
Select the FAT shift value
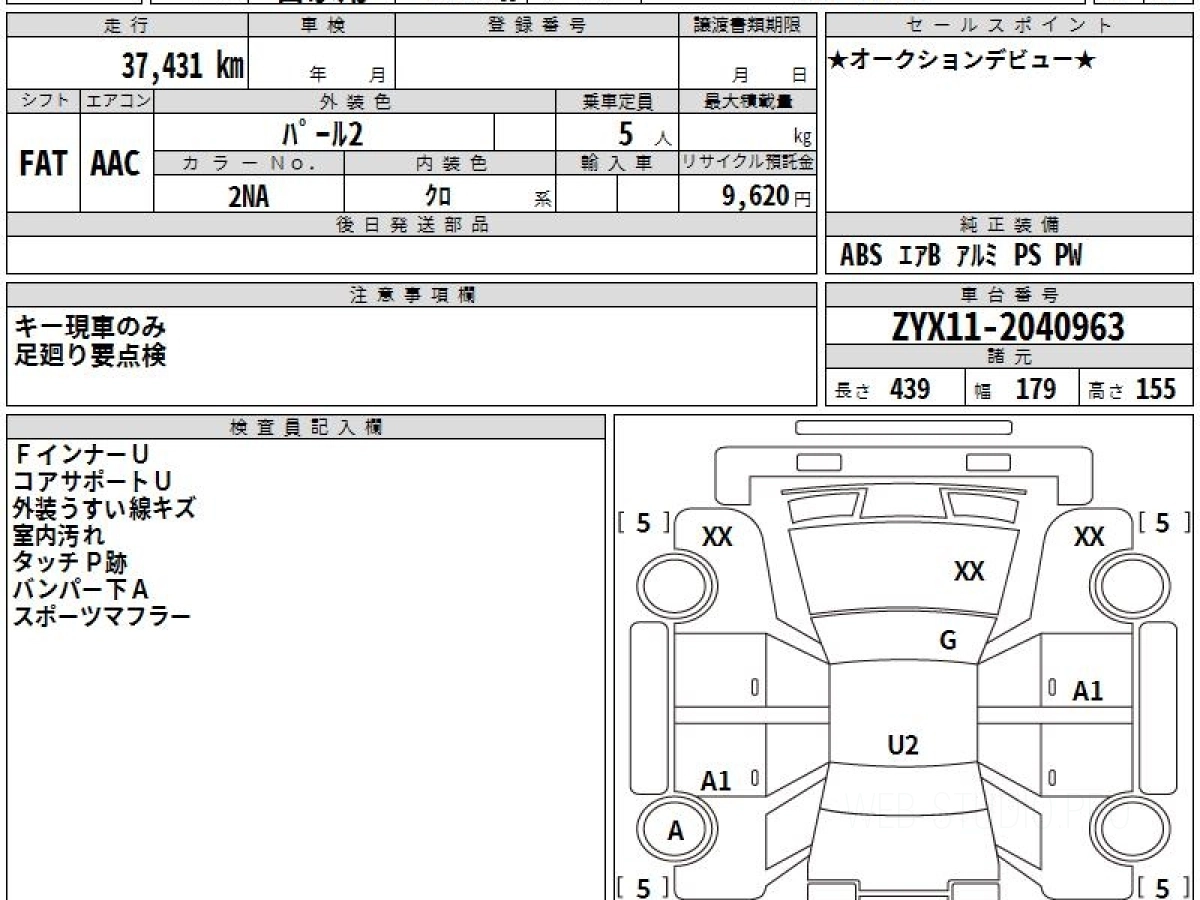click(43, 164)
